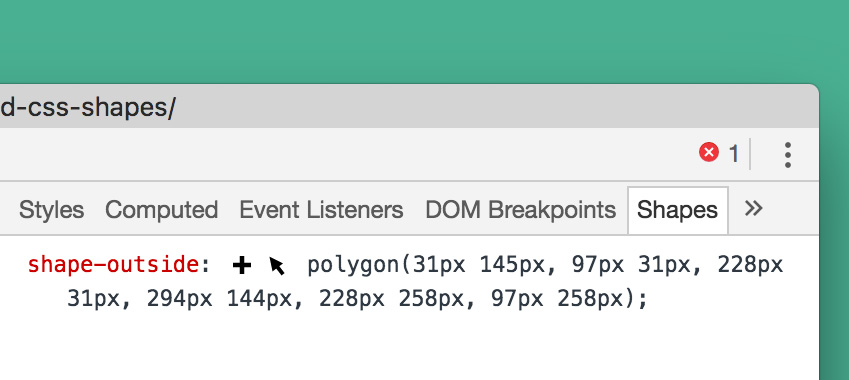The height and width of the screenshot is (380, 849).
Task: Go to the Event Listeners tab
Action: pyautogui.click(x=321, y=209)
